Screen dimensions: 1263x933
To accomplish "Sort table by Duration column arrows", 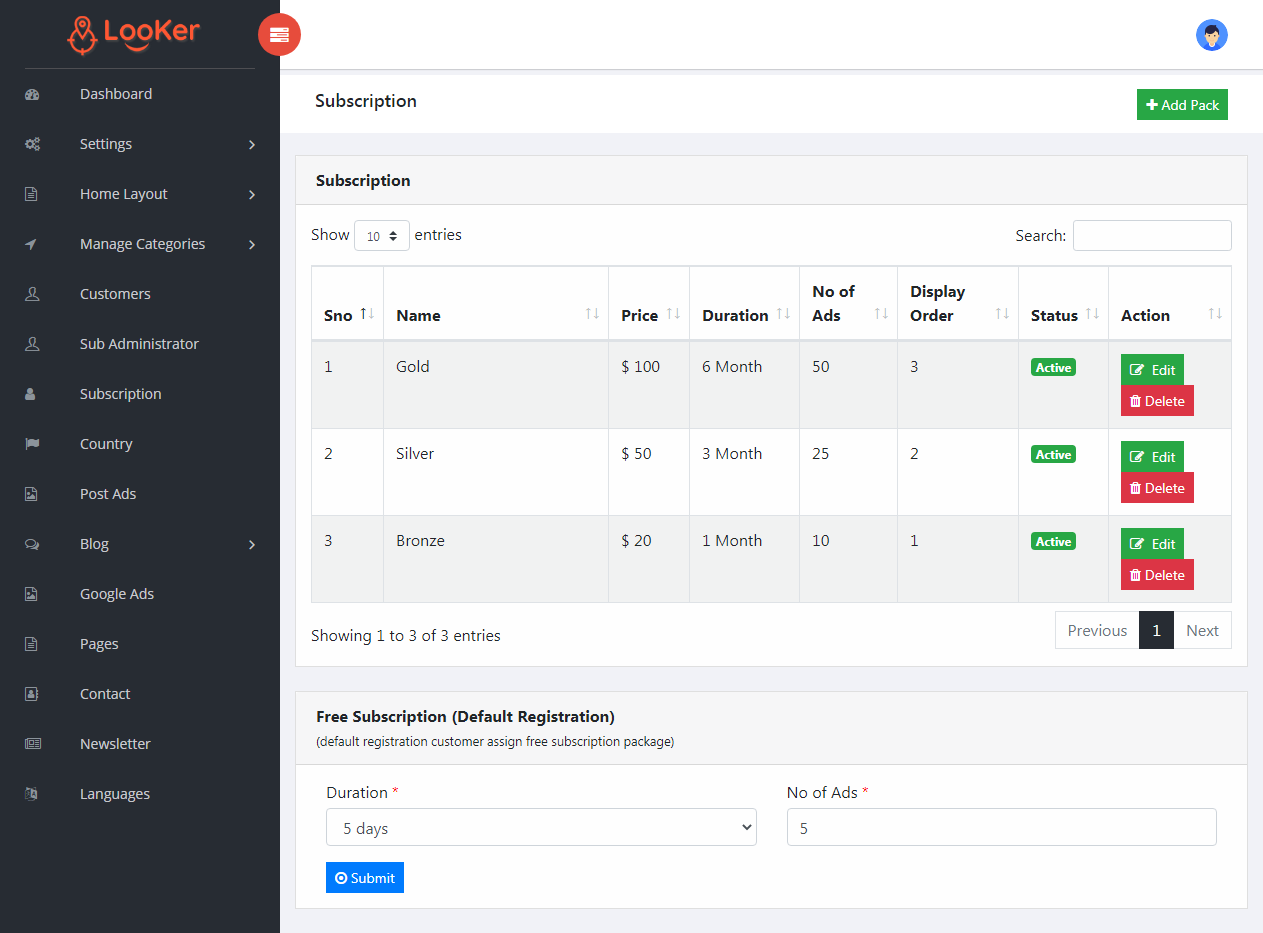I will pyautogui.click(x=783, y=314).
